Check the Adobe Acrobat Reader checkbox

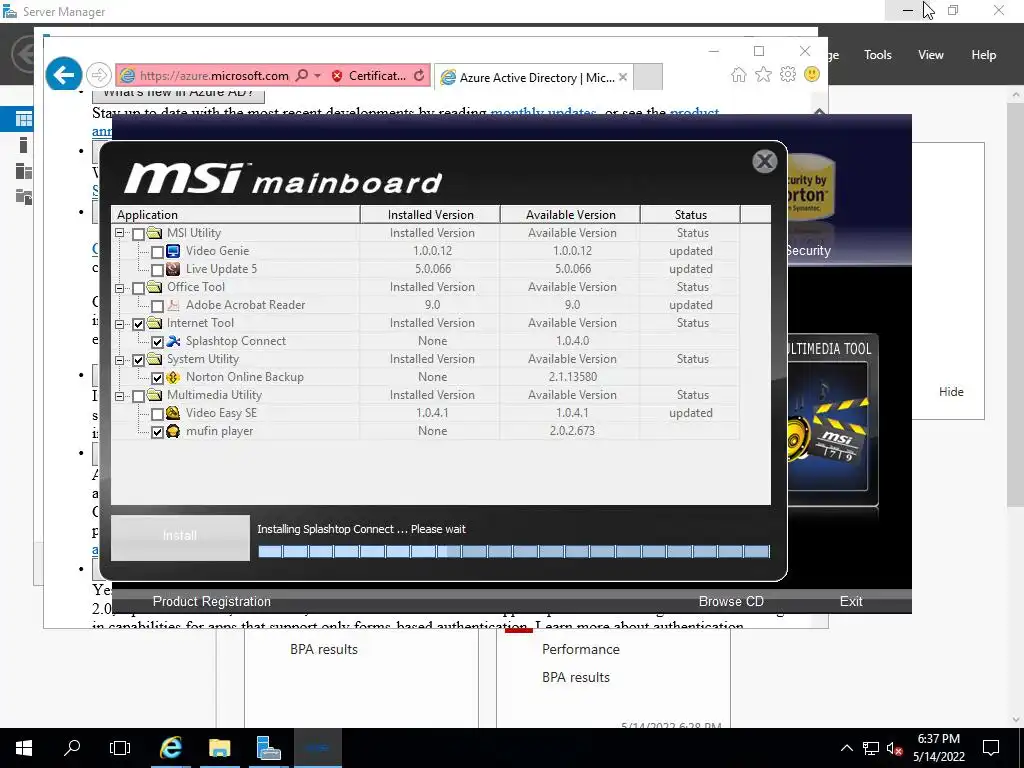pyautogui.click(x=157, y=306)
